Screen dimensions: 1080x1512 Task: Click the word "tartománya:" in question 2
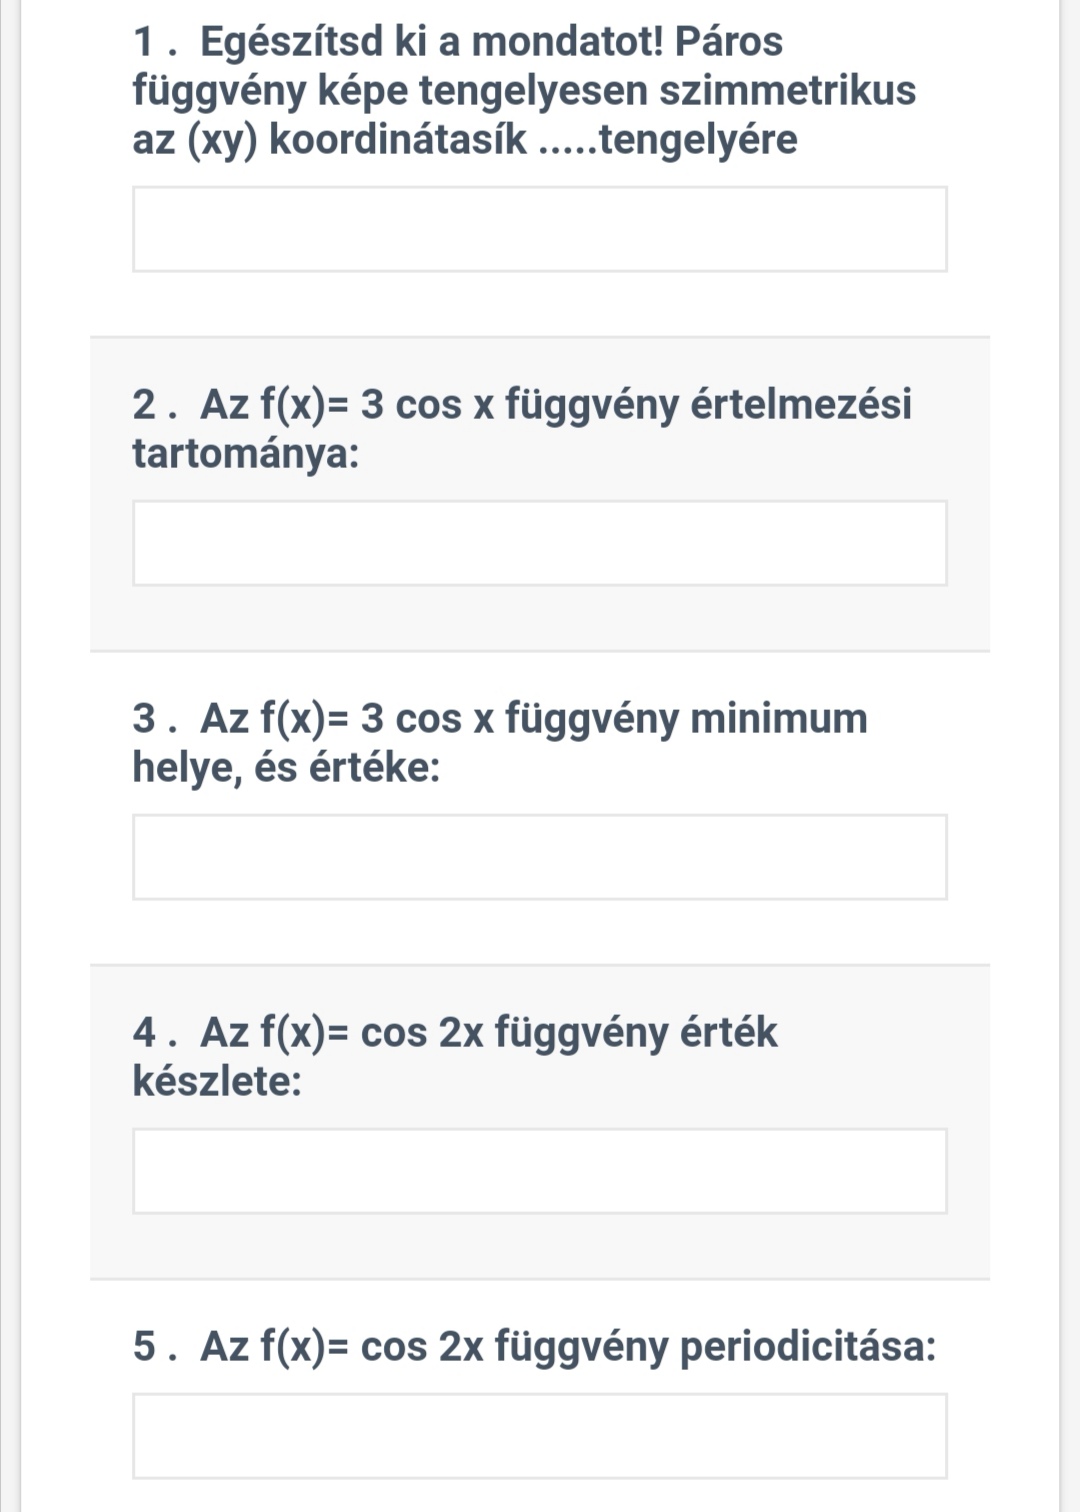(x=246, y=454)
